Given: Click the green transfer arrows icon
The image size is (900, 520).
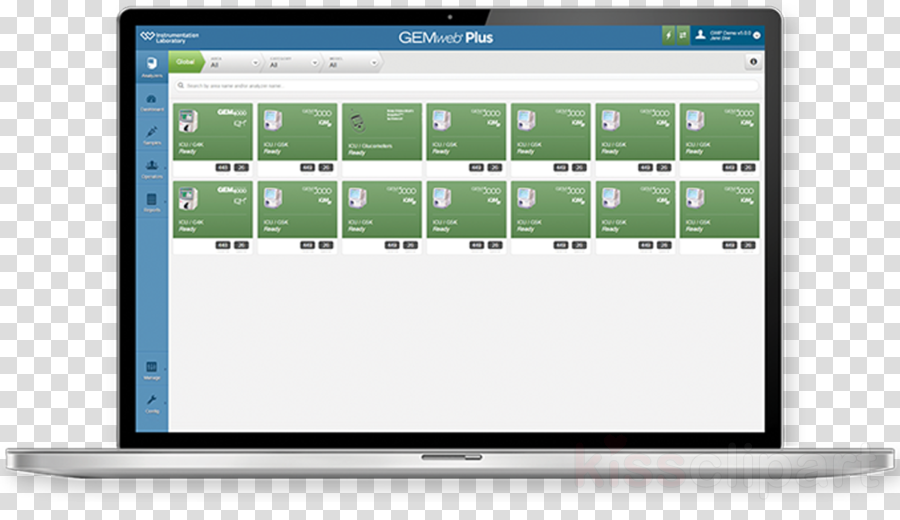Looking at the screenshot, I should point(682,36).
